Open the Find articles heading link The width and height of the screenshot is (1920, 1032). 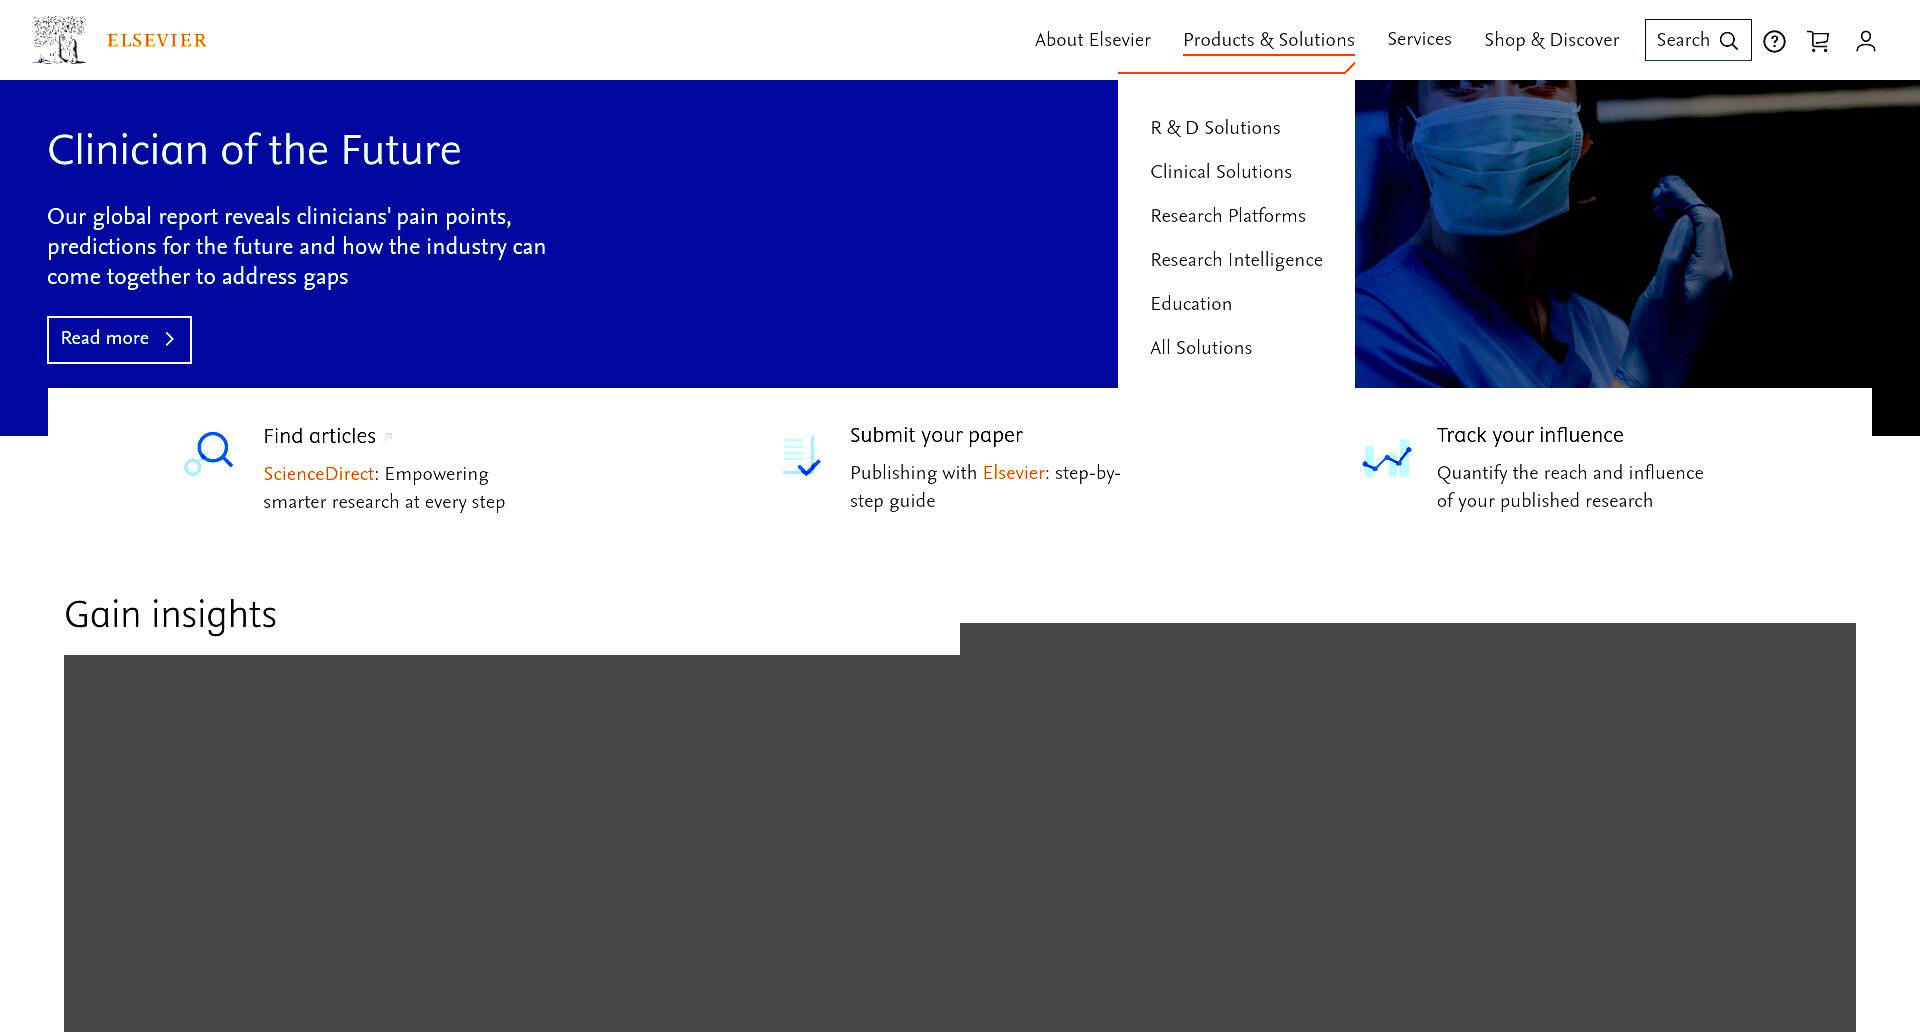[319, 436]
